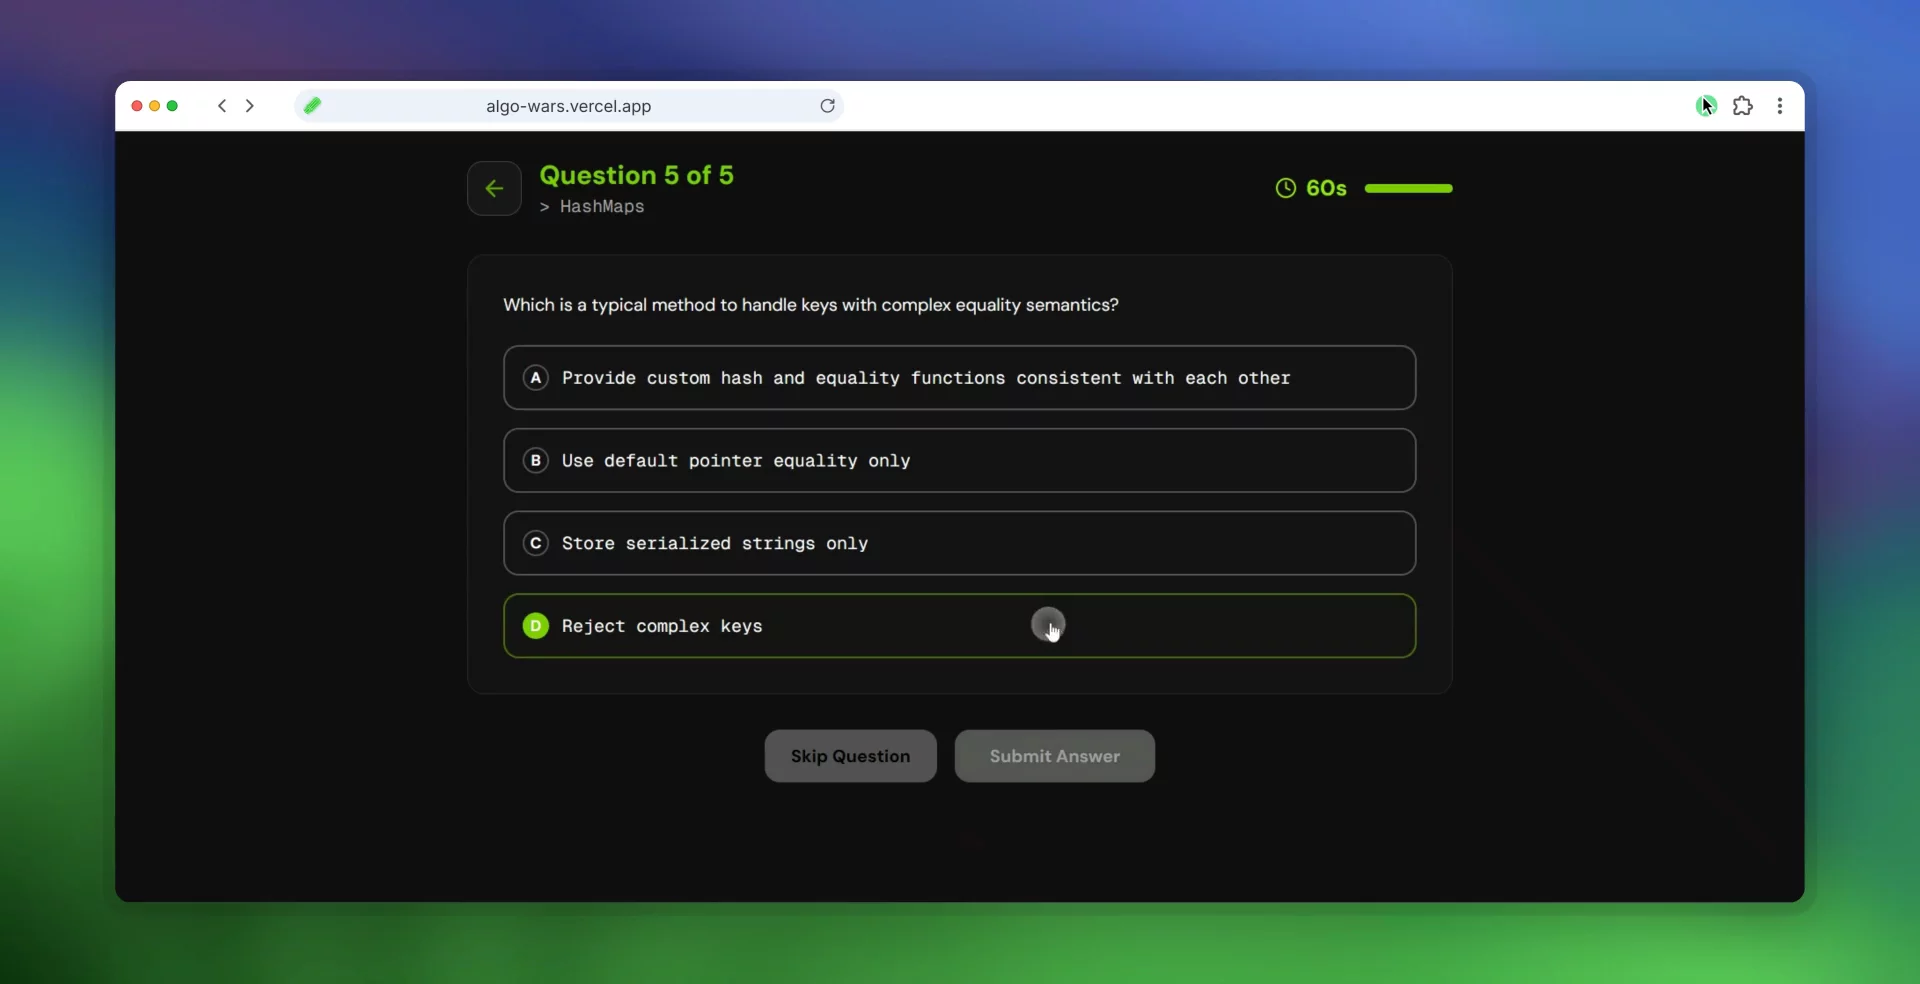
Task: Go back using browser back chevron
Action: click(222, 106)
